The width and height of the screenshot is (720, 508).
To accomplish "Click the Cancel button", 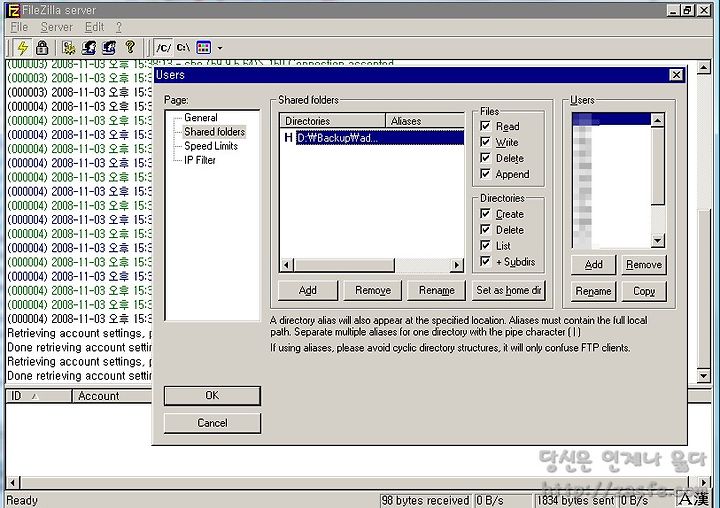I will point(212,423).
